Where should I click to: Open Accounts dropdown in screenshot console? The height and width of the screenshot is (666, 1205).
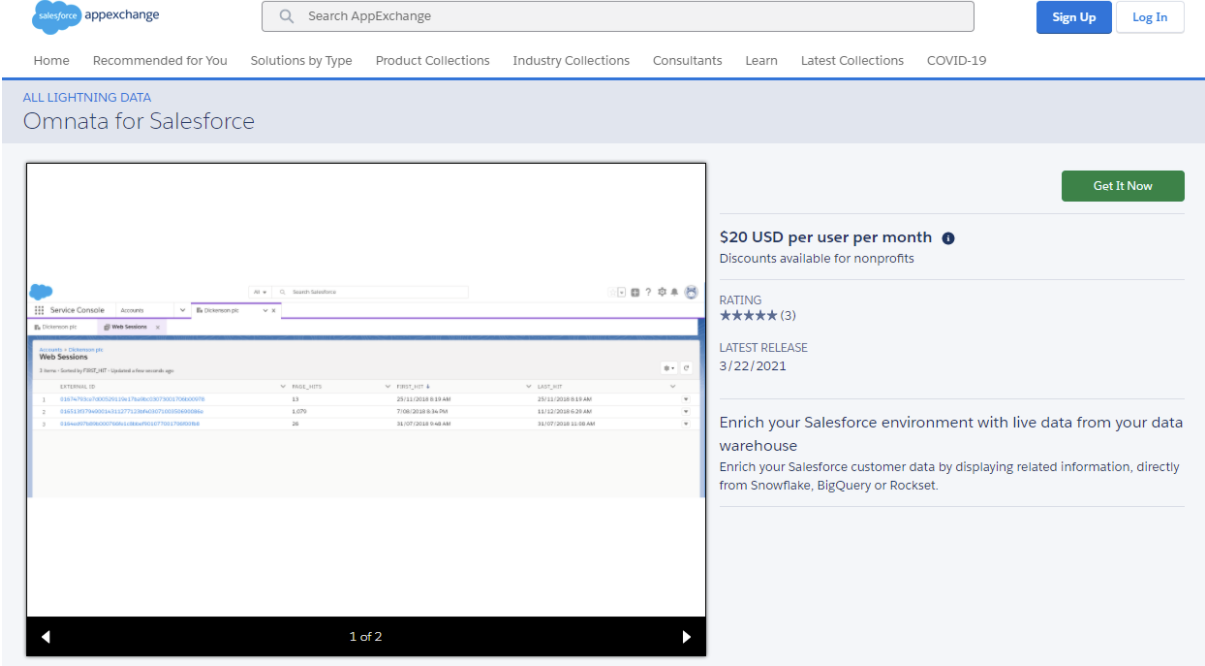click(182, 310)
